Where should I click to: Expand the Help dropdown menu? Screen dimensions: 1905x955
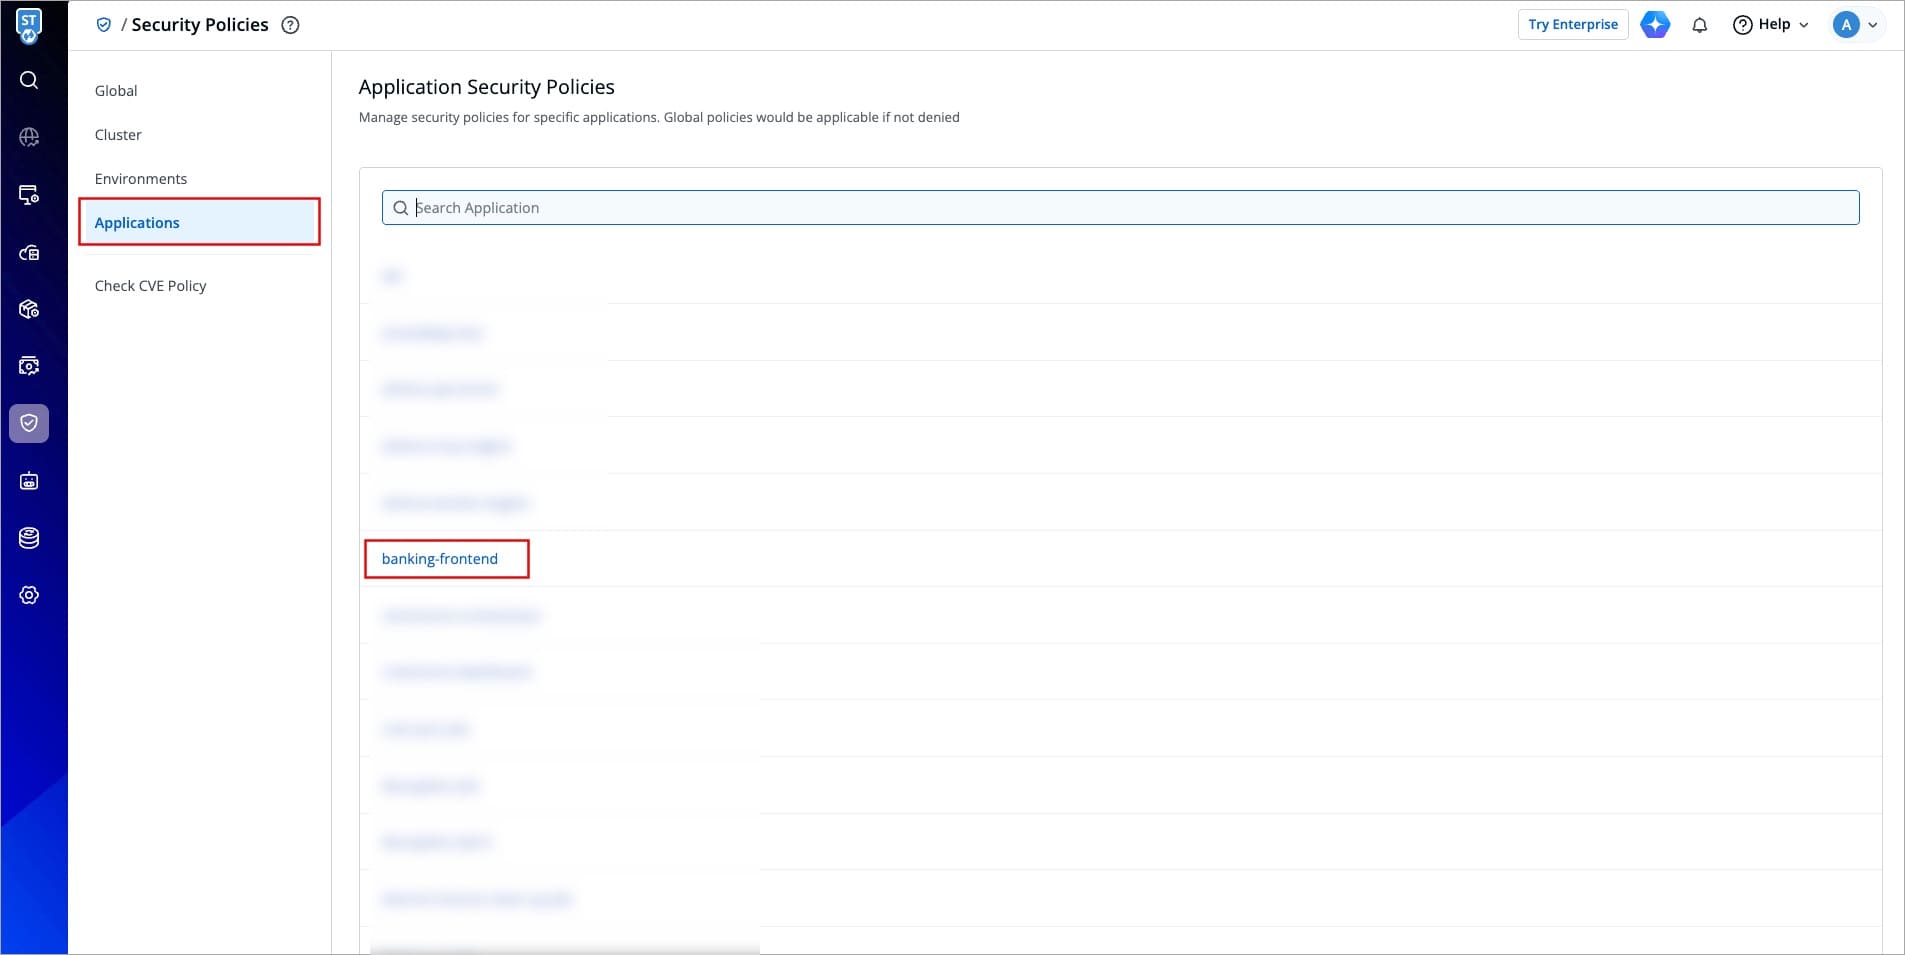coord(1771,25)
